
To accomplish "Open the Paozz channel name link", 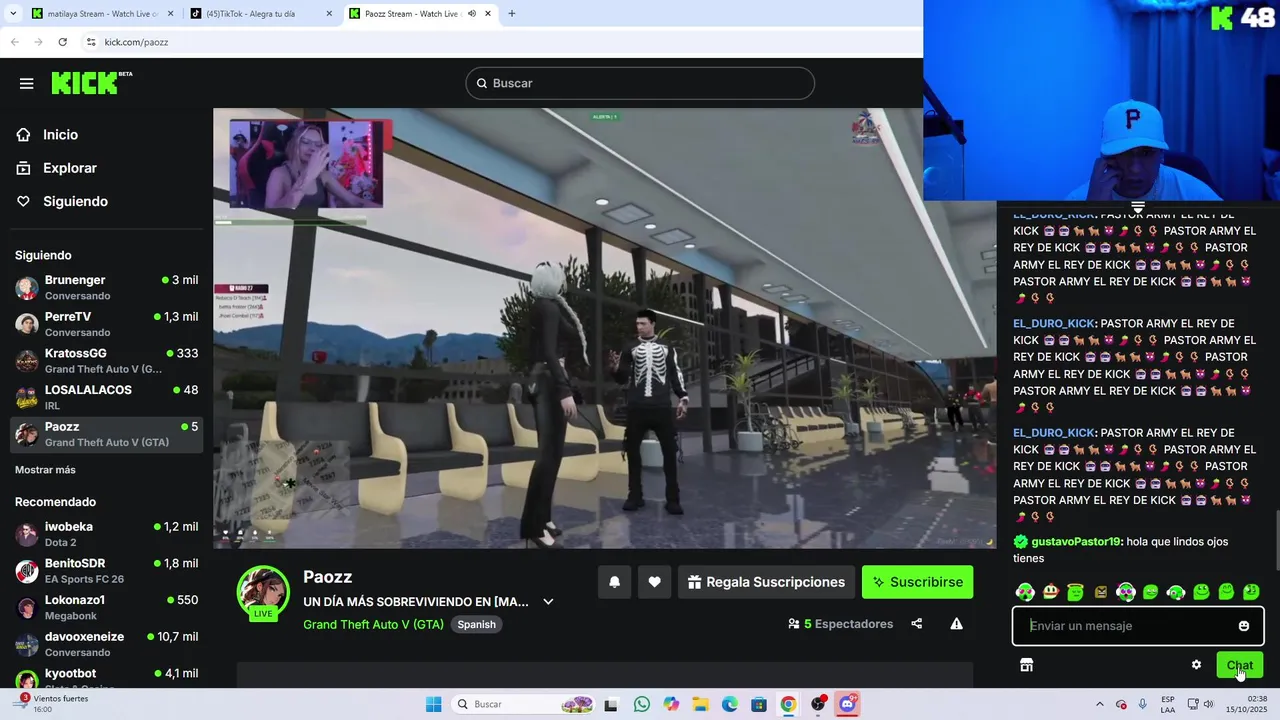I will [328, 577].
